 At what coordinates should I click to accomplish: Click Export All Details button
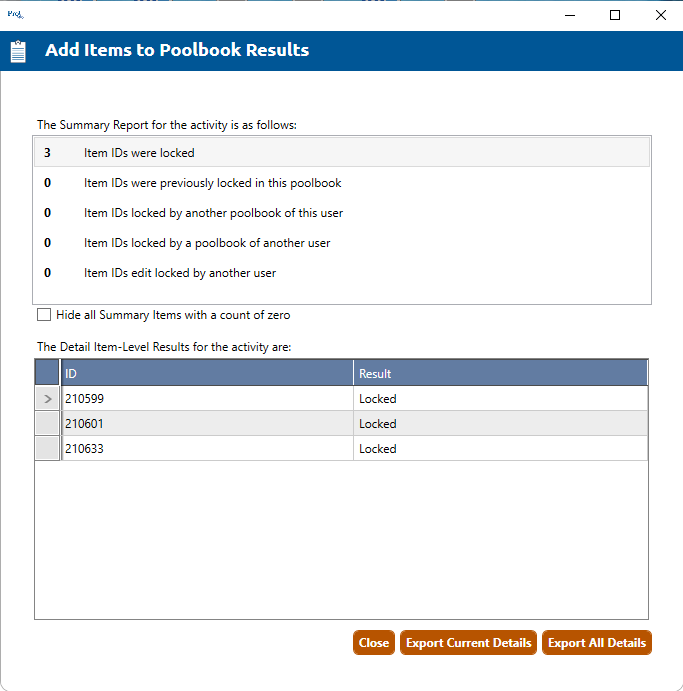pos(596,643)
